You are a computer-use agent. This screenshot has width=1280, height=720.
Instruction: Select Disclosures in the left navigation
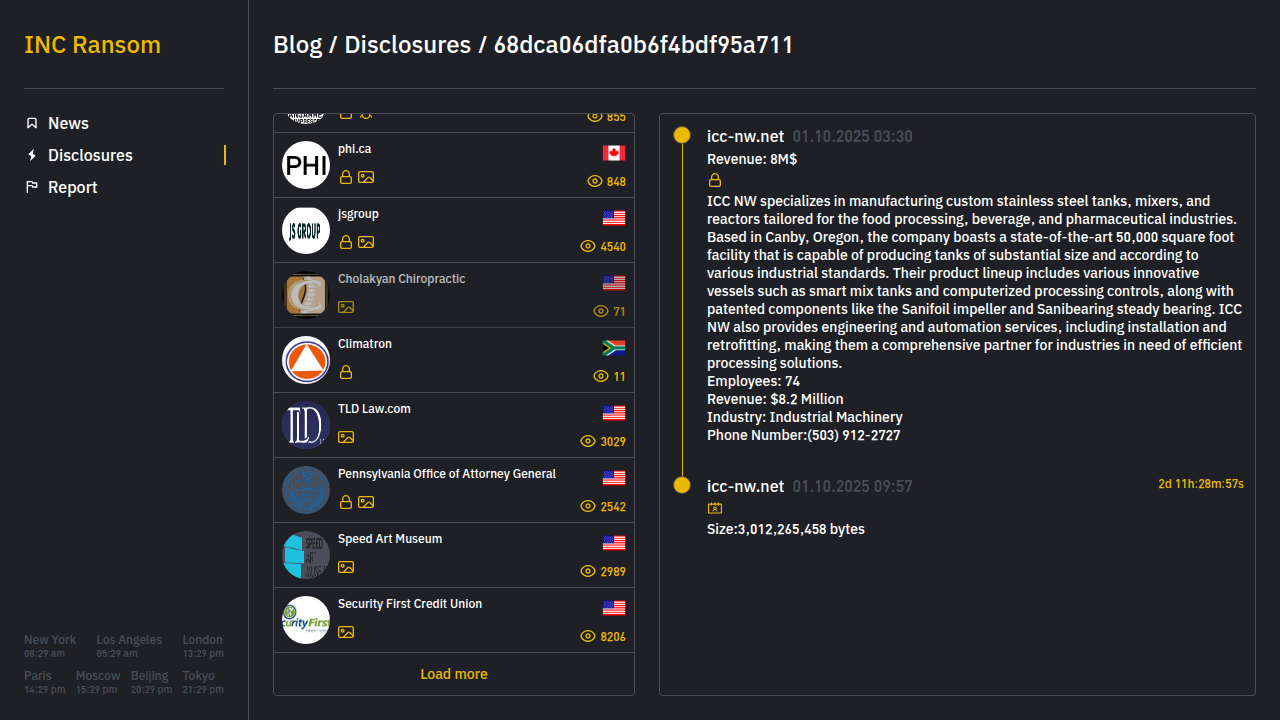tap(90, 155)
